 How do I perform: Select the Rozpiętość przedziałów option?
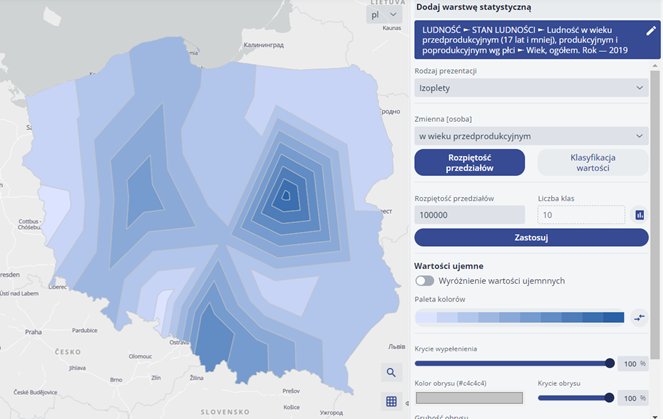pos(469,162)
